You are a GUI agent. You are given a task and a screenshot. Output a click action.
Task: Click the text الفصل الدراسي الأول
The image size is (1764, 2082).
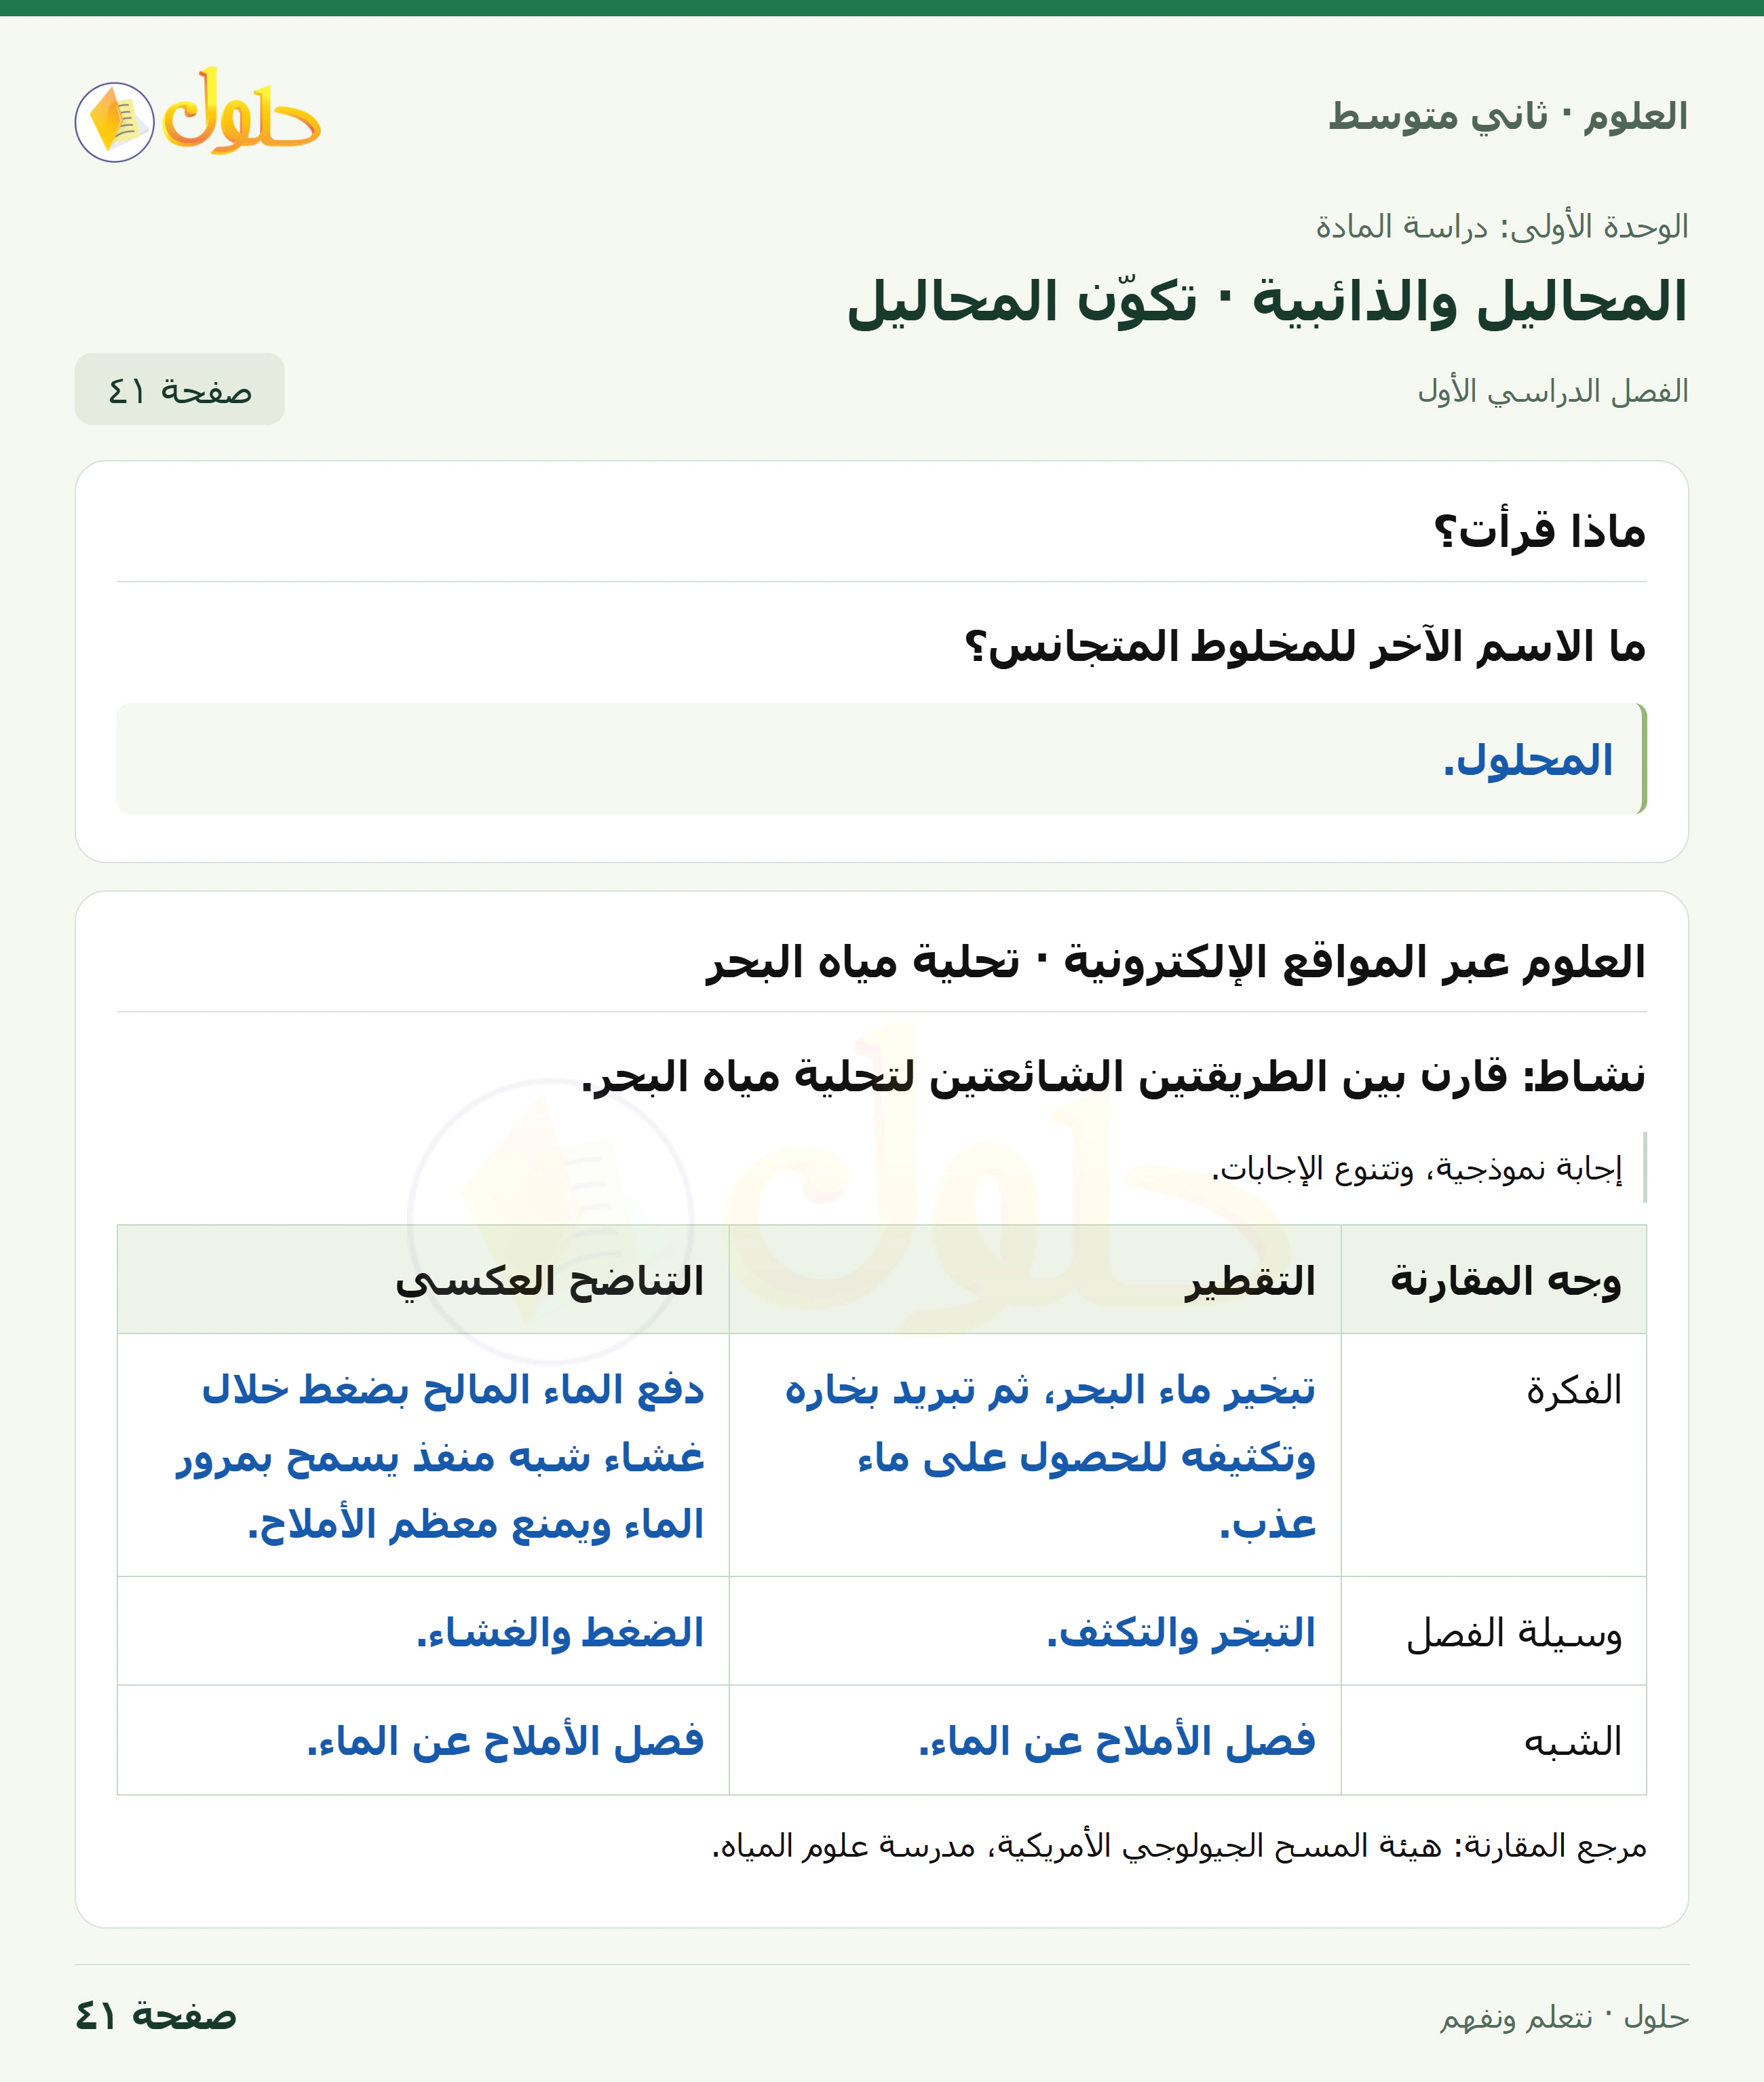click(1553, 391)
